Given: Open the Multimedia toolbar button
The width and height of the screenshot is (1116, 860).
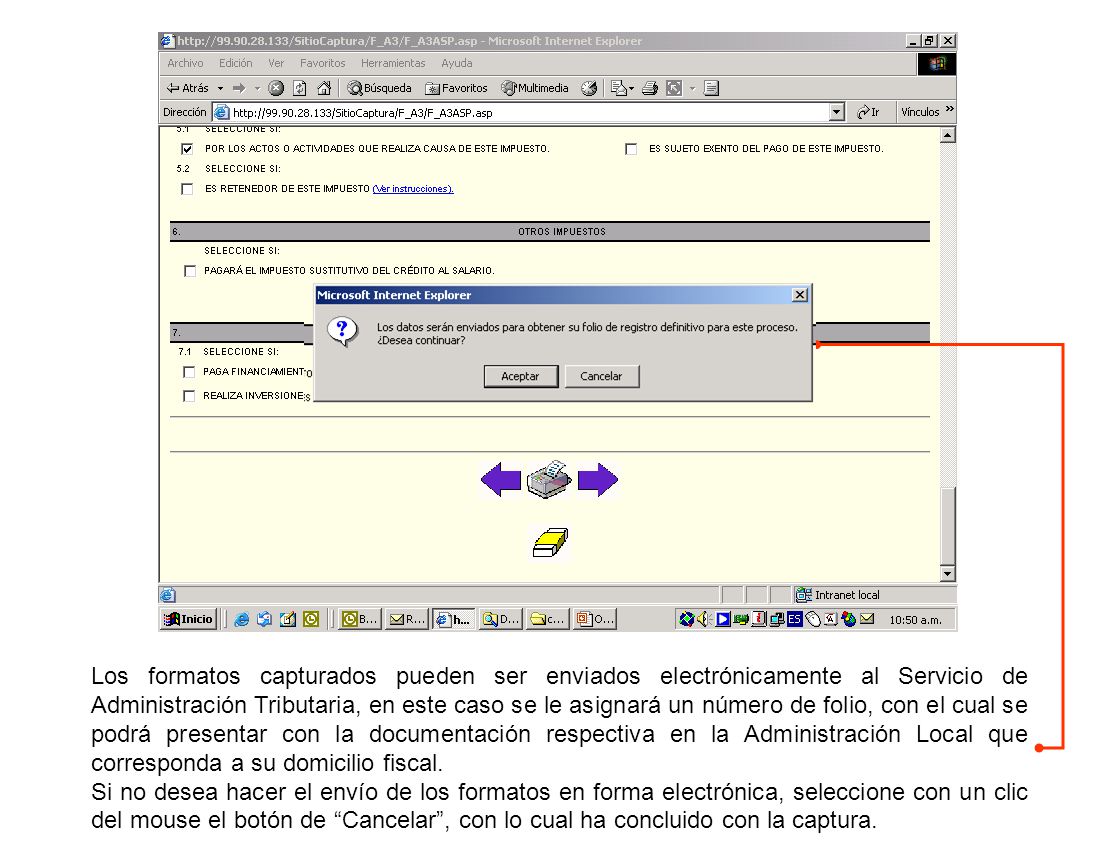Looking at the screenshot, I should tap(535, 88).
